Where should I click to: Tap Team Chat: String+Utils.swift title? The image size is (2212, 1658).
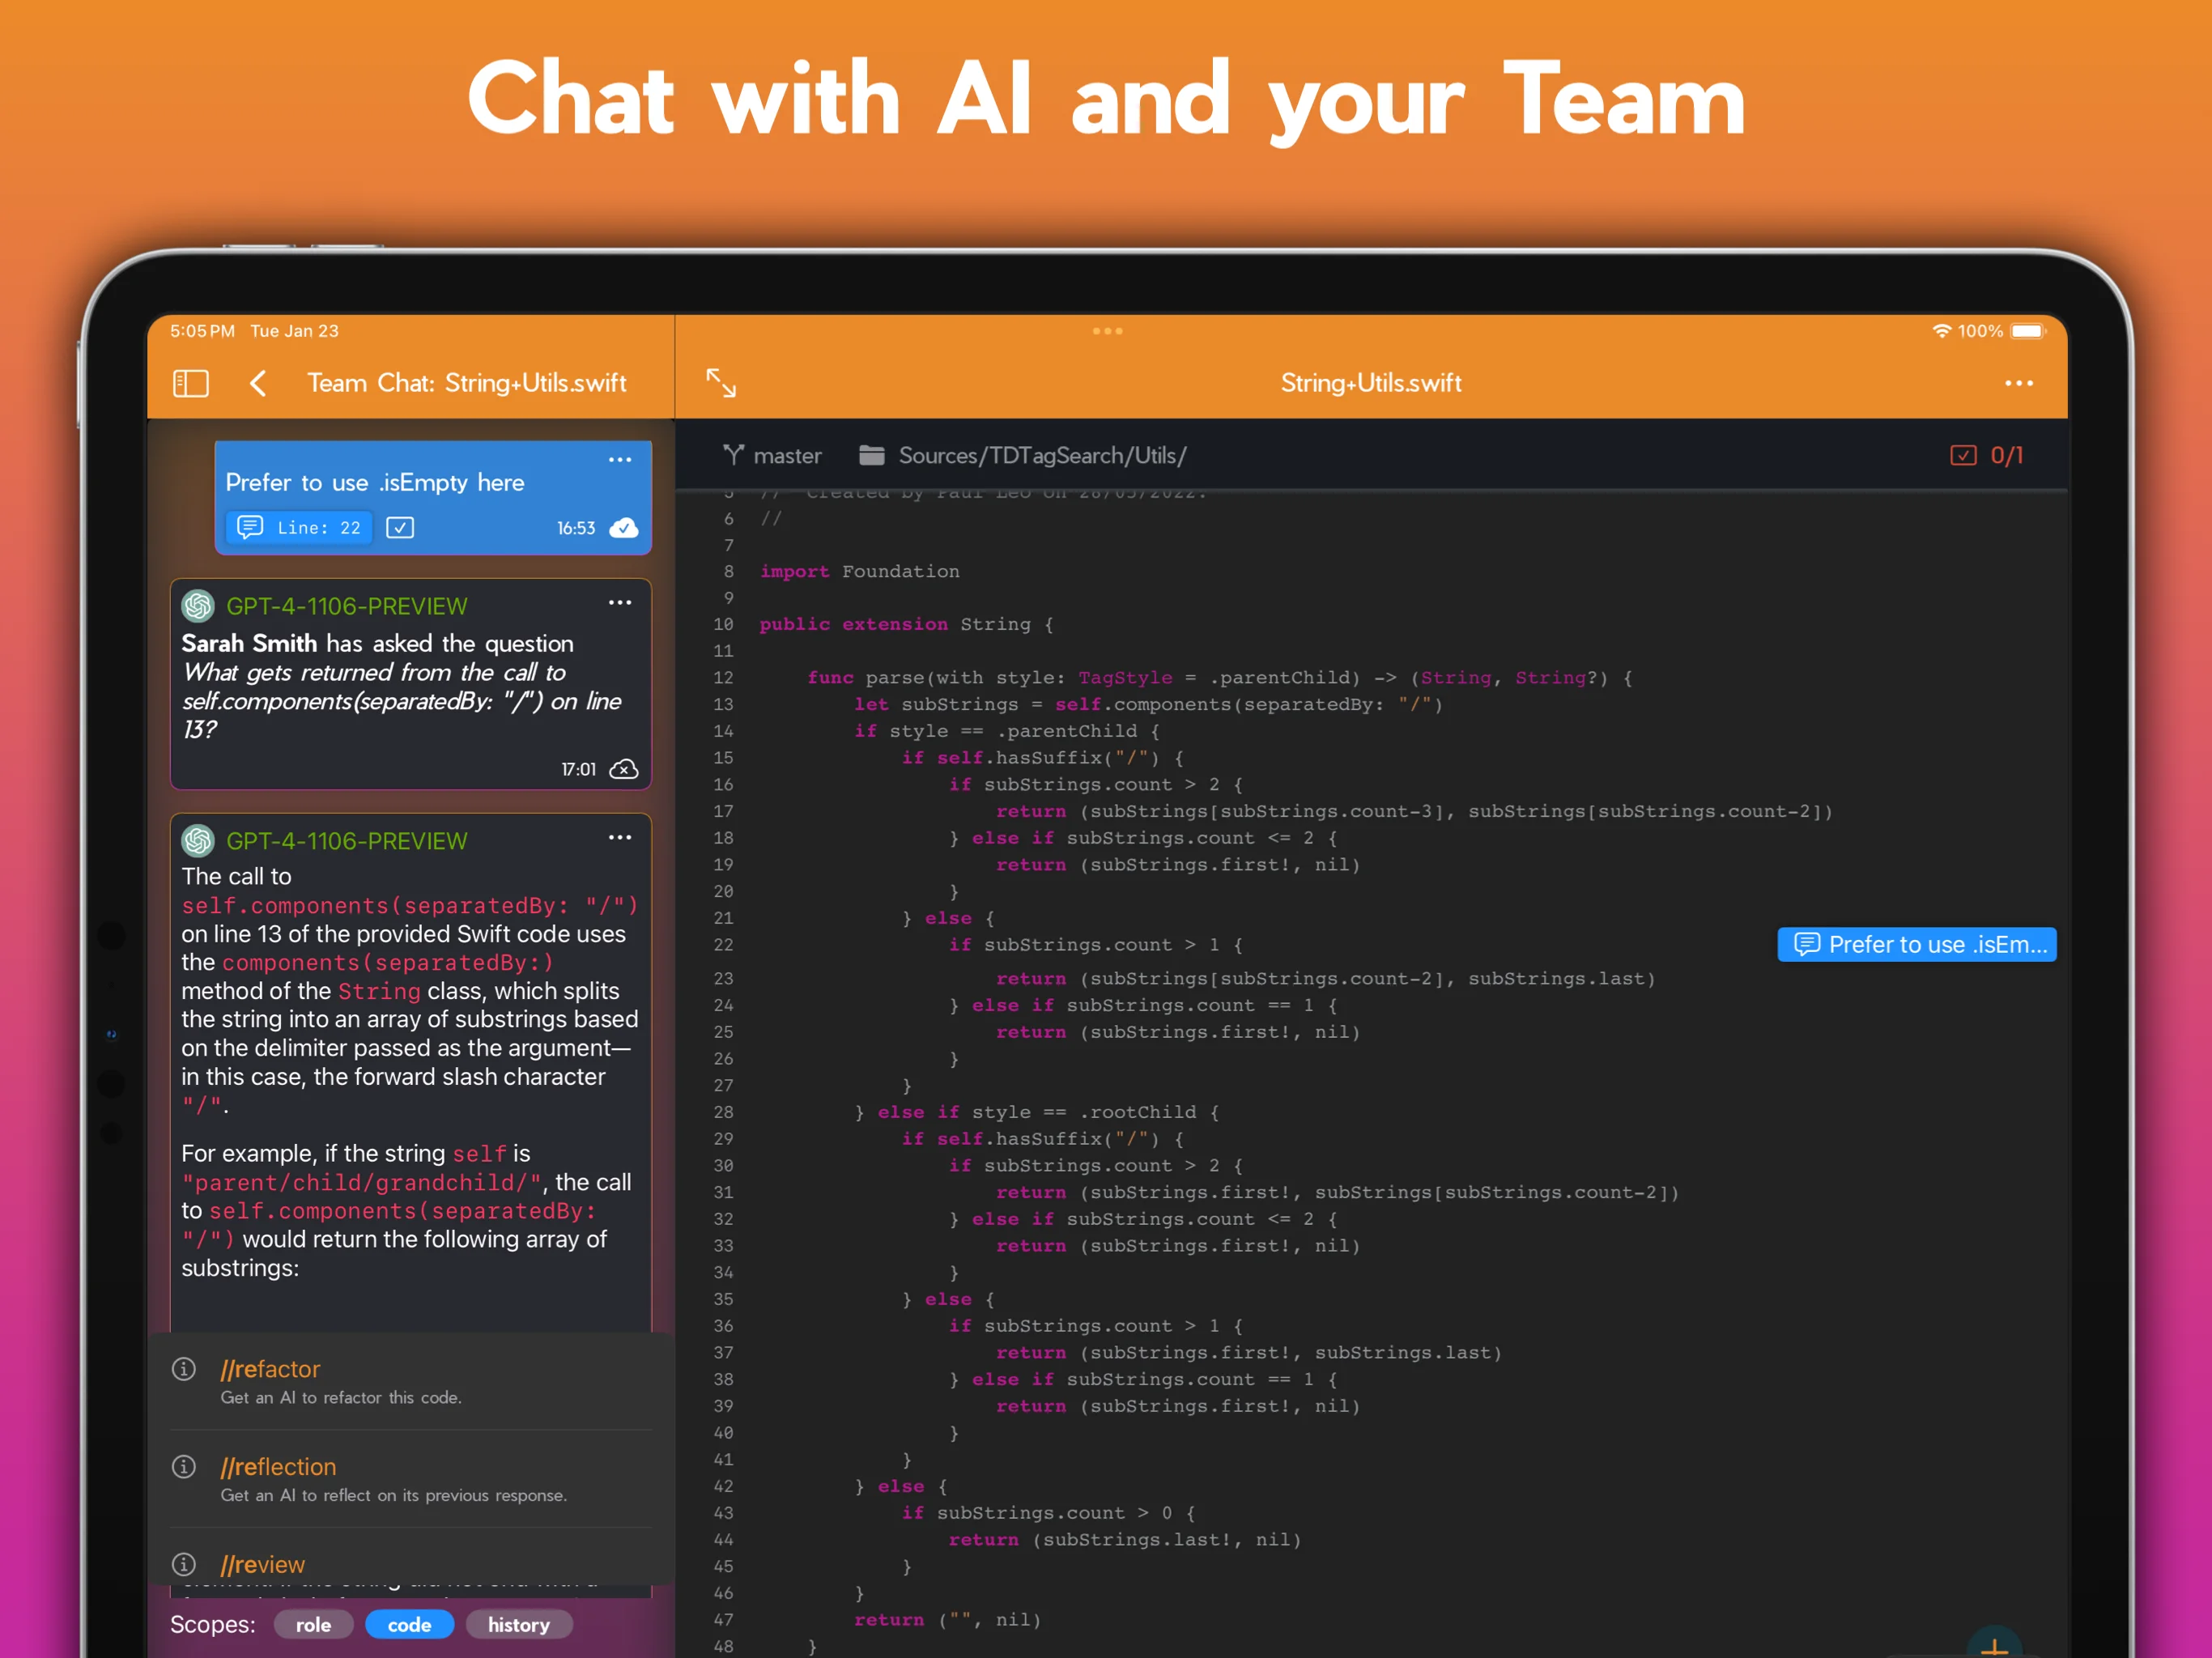(466, 383)
